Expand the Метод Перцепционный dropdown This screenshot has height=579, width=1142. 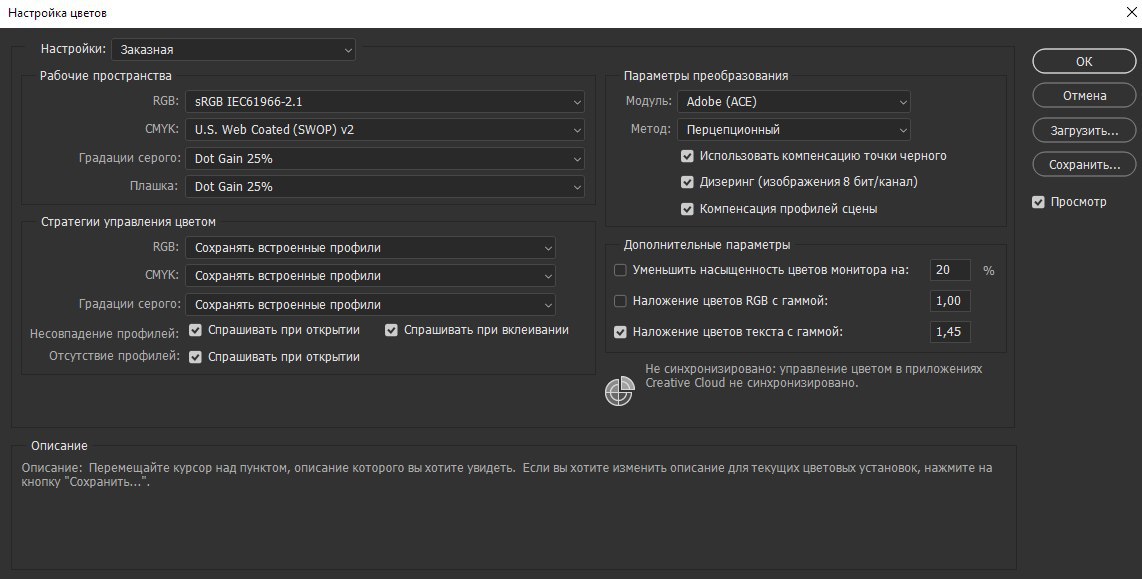click(x=793, y=129)
